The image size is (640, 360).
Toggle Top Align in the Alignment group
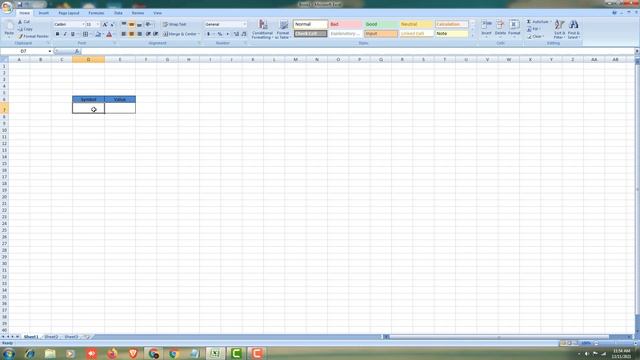[x=124, y=24]
